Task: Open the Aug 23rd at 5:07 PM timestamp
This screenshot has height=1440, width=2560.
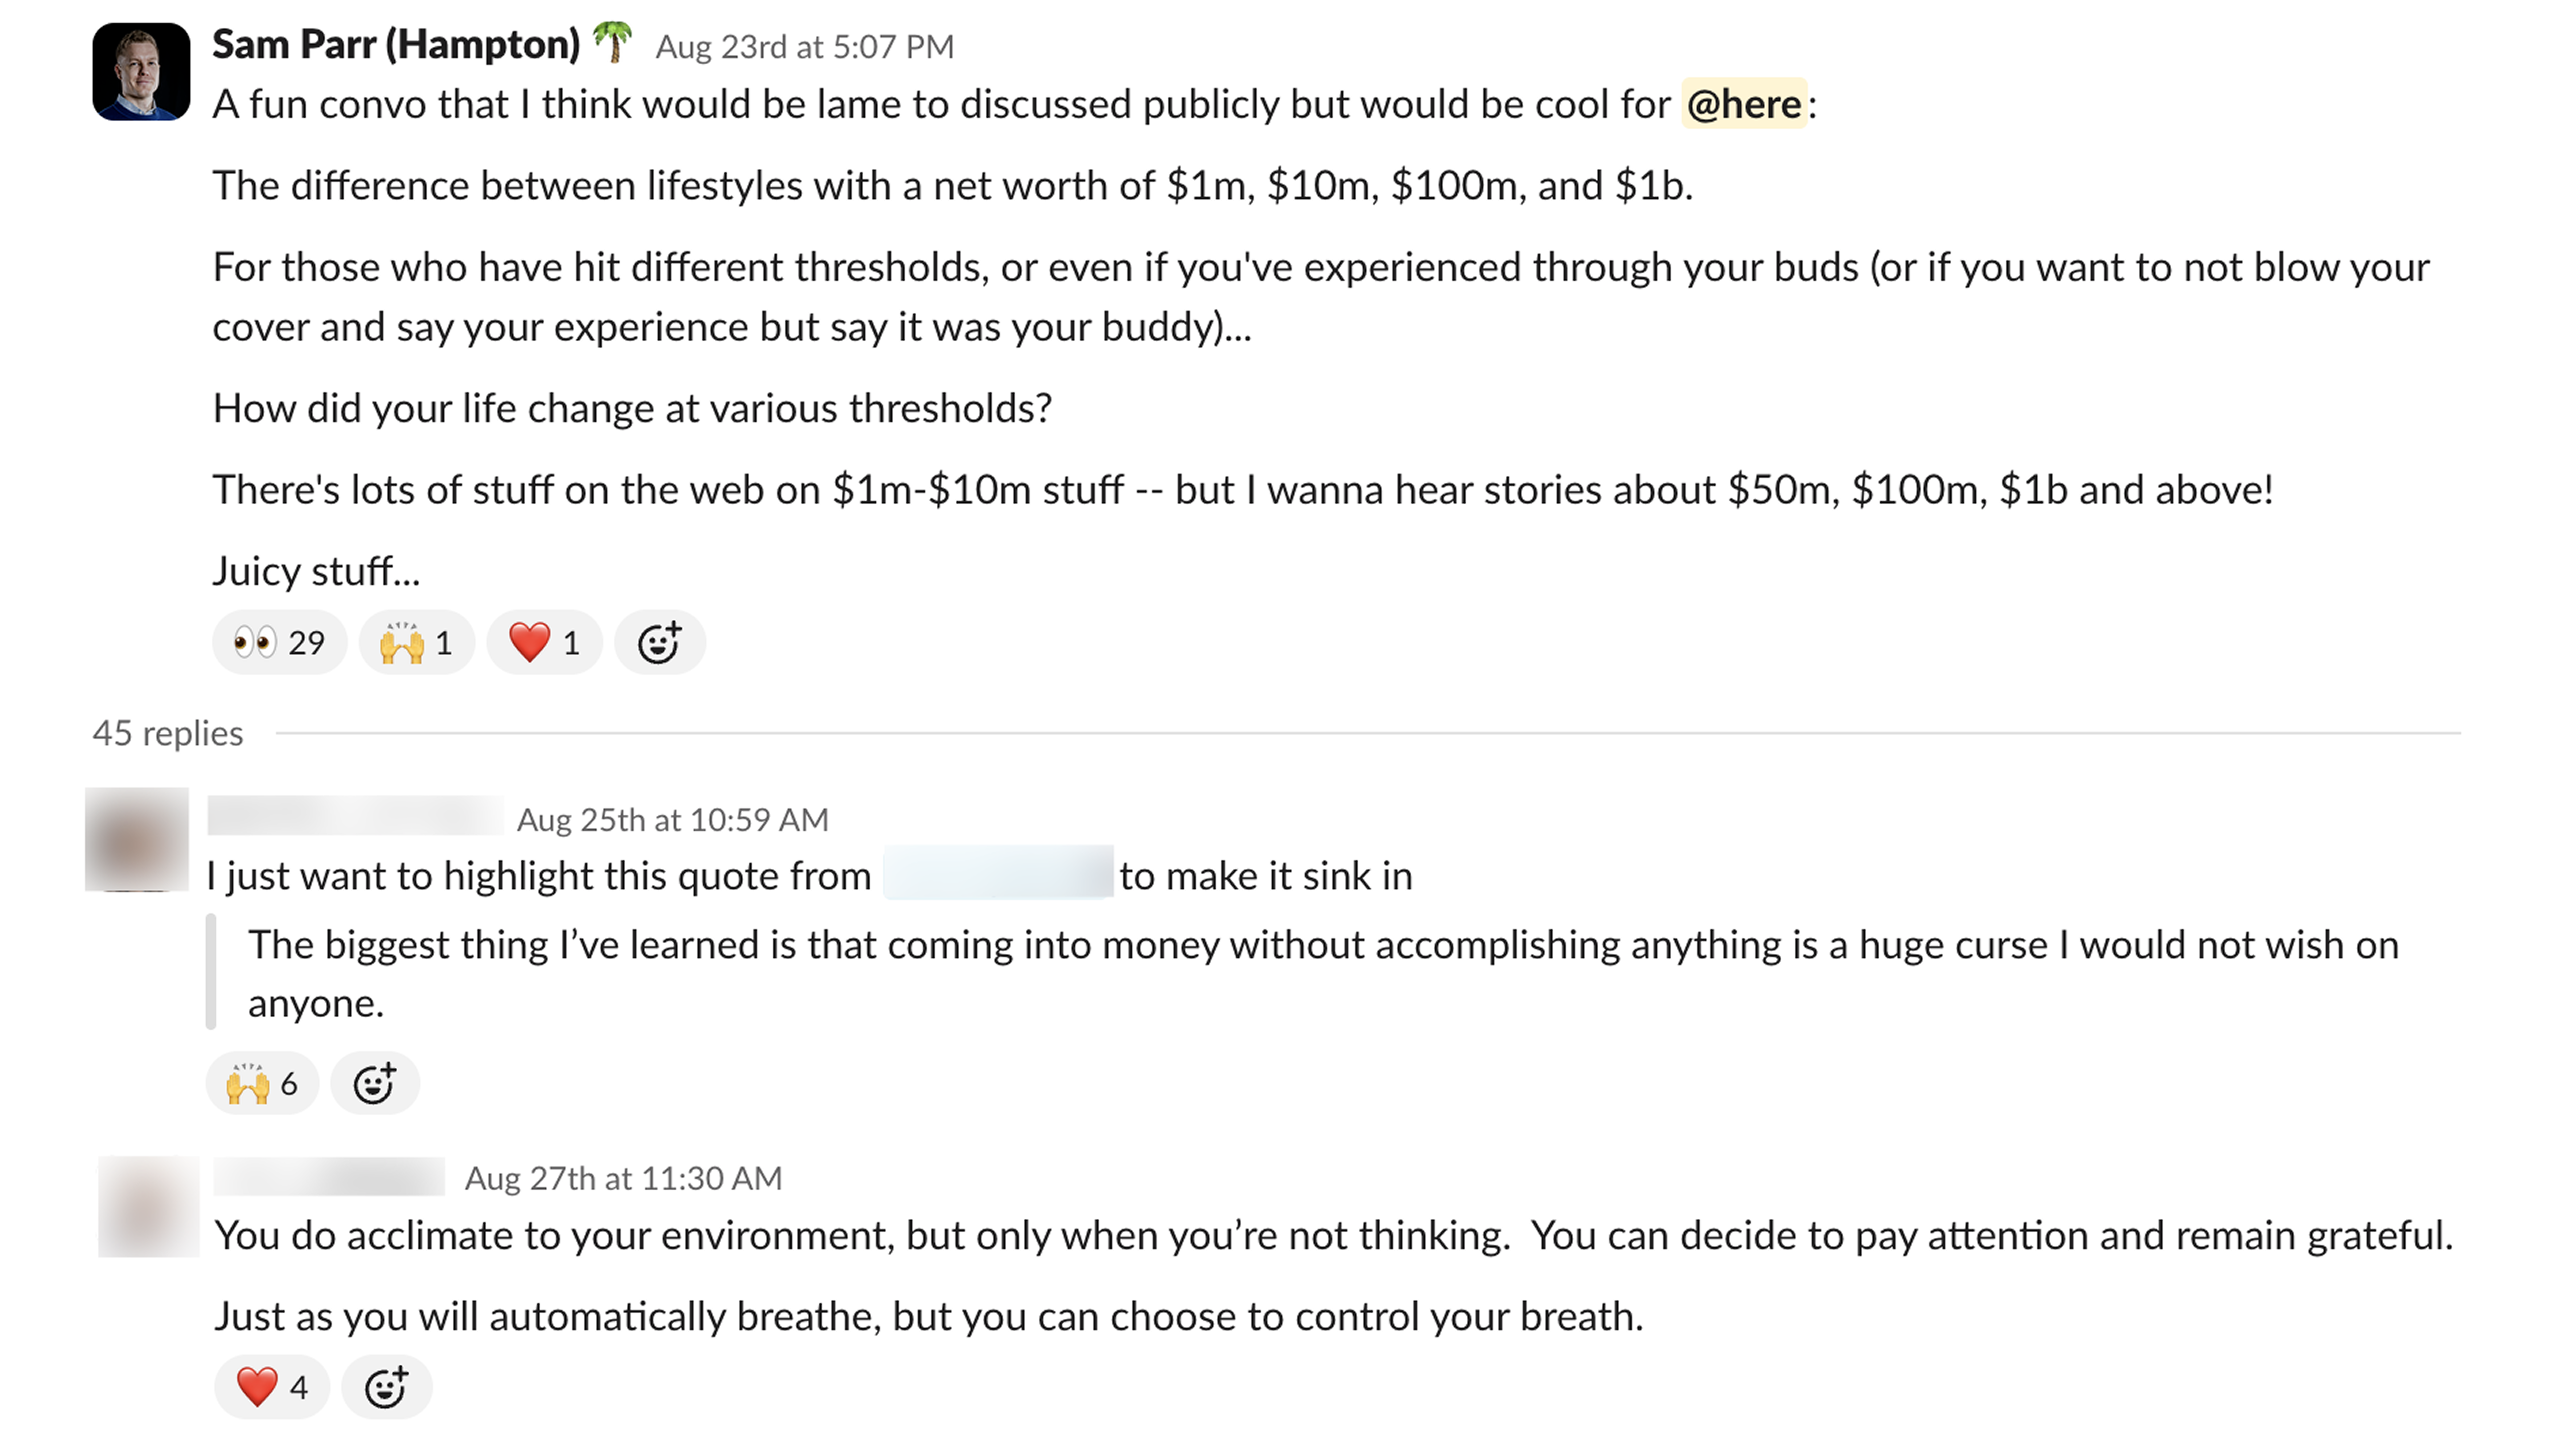Action: coord(804,47)
